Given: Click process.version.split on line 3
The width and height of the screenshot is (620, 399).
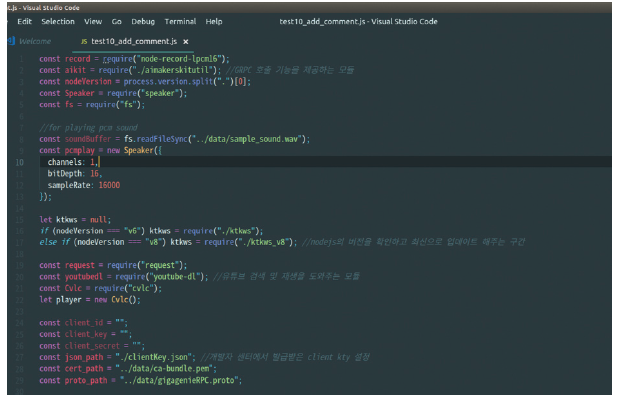Looking at the screenshot, I should click(x=168, y=81).
